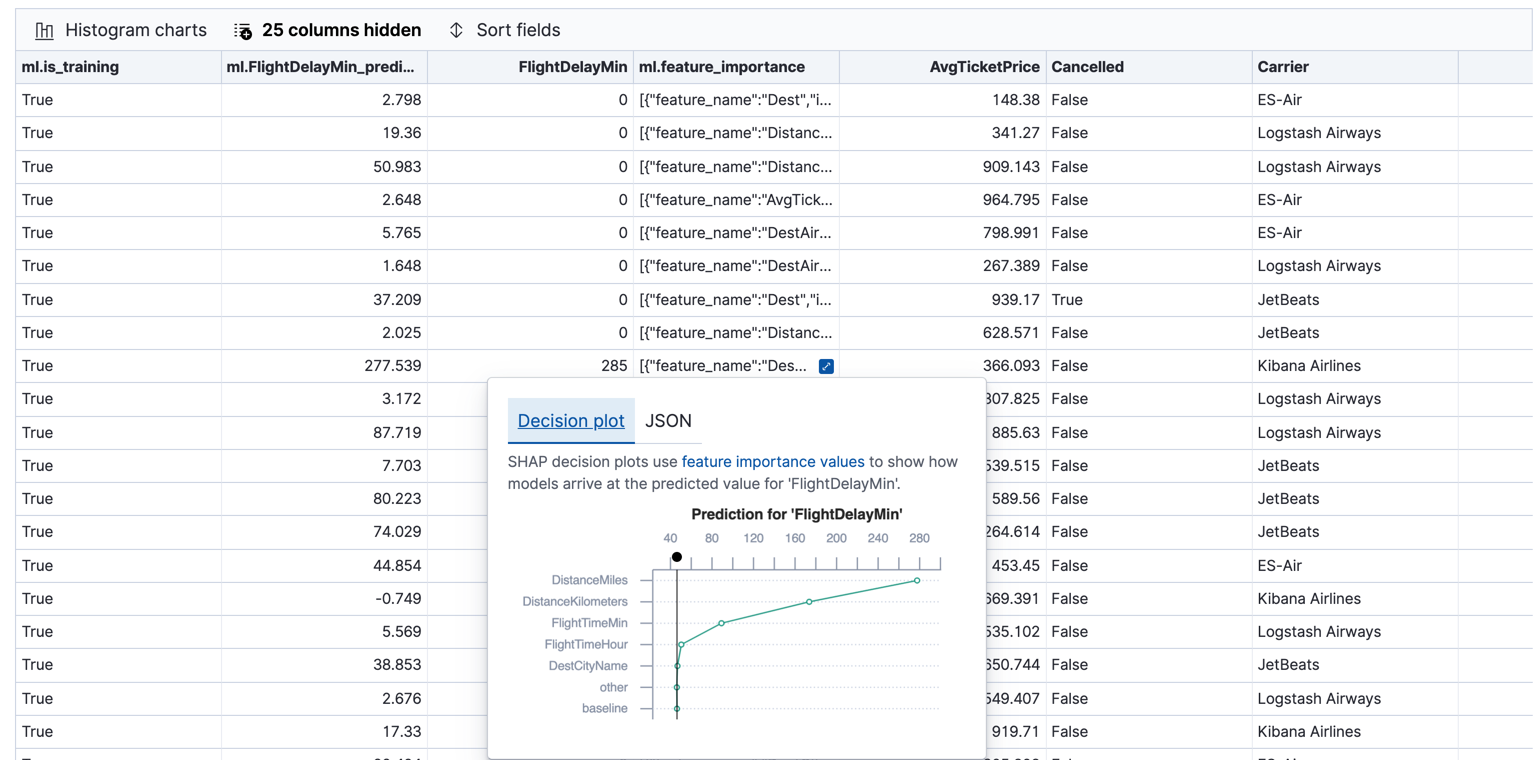The width and height of the screenshot is (1538, 760).
Task: Click the Histogram charts bar-chart icon
Action: point(45,30)
